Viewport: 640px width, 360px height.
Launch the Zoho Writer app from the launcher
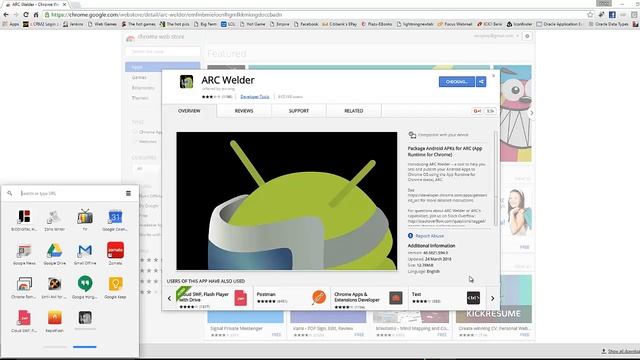tap(54, 220)
